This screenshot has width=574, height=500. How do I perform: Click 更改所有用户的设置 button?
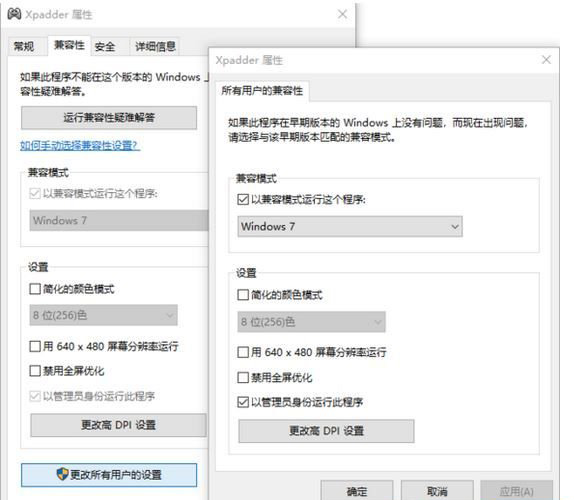pos(109,475)
